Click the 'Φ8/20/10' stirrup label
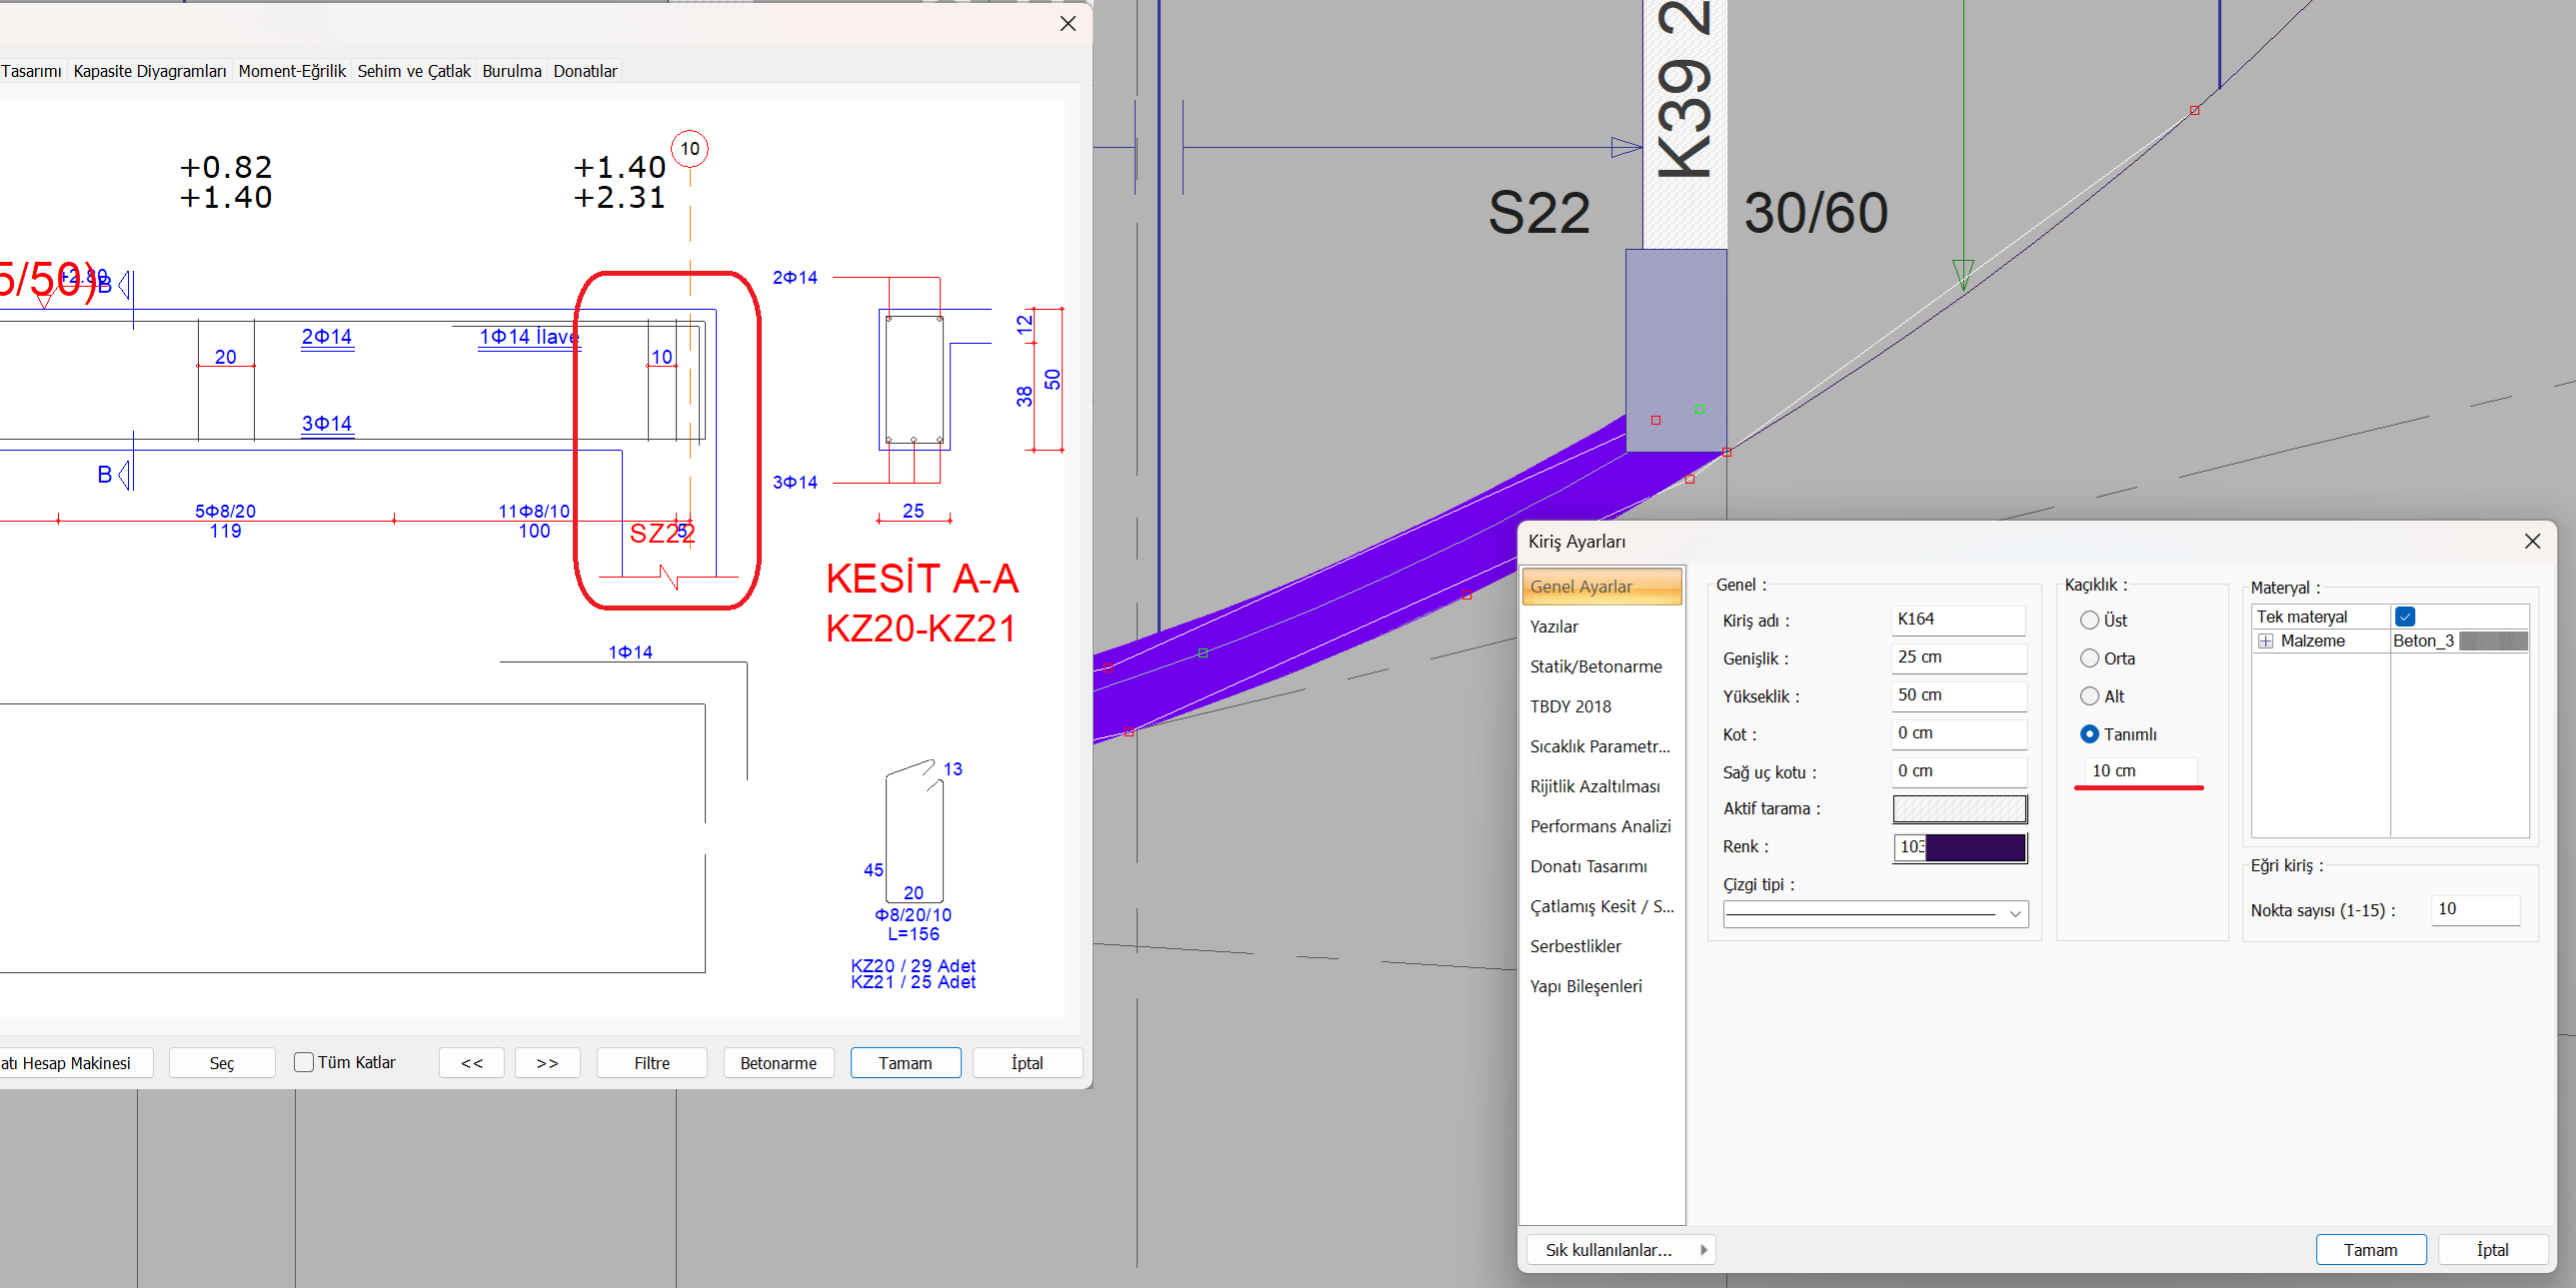Image resolution: width=2576 pixels, height=1288 pixels. 913,915
